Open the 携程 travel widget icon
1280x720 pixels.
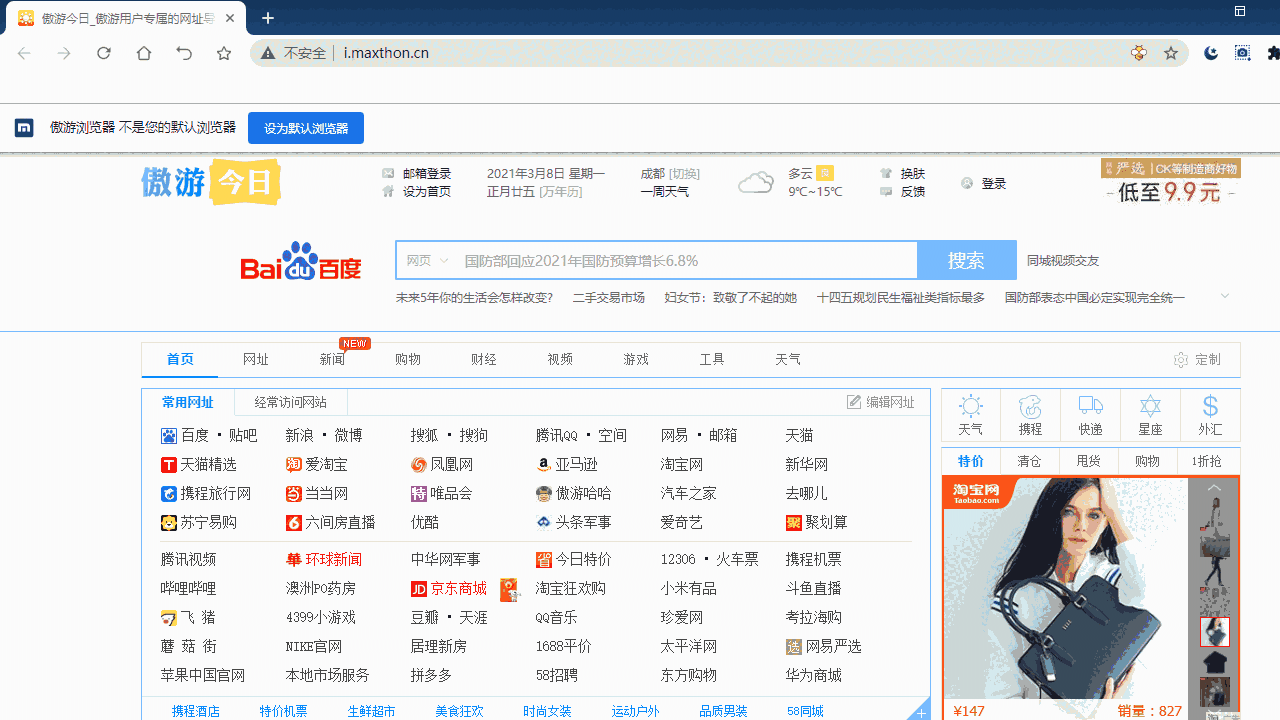tap(1030, 414)
